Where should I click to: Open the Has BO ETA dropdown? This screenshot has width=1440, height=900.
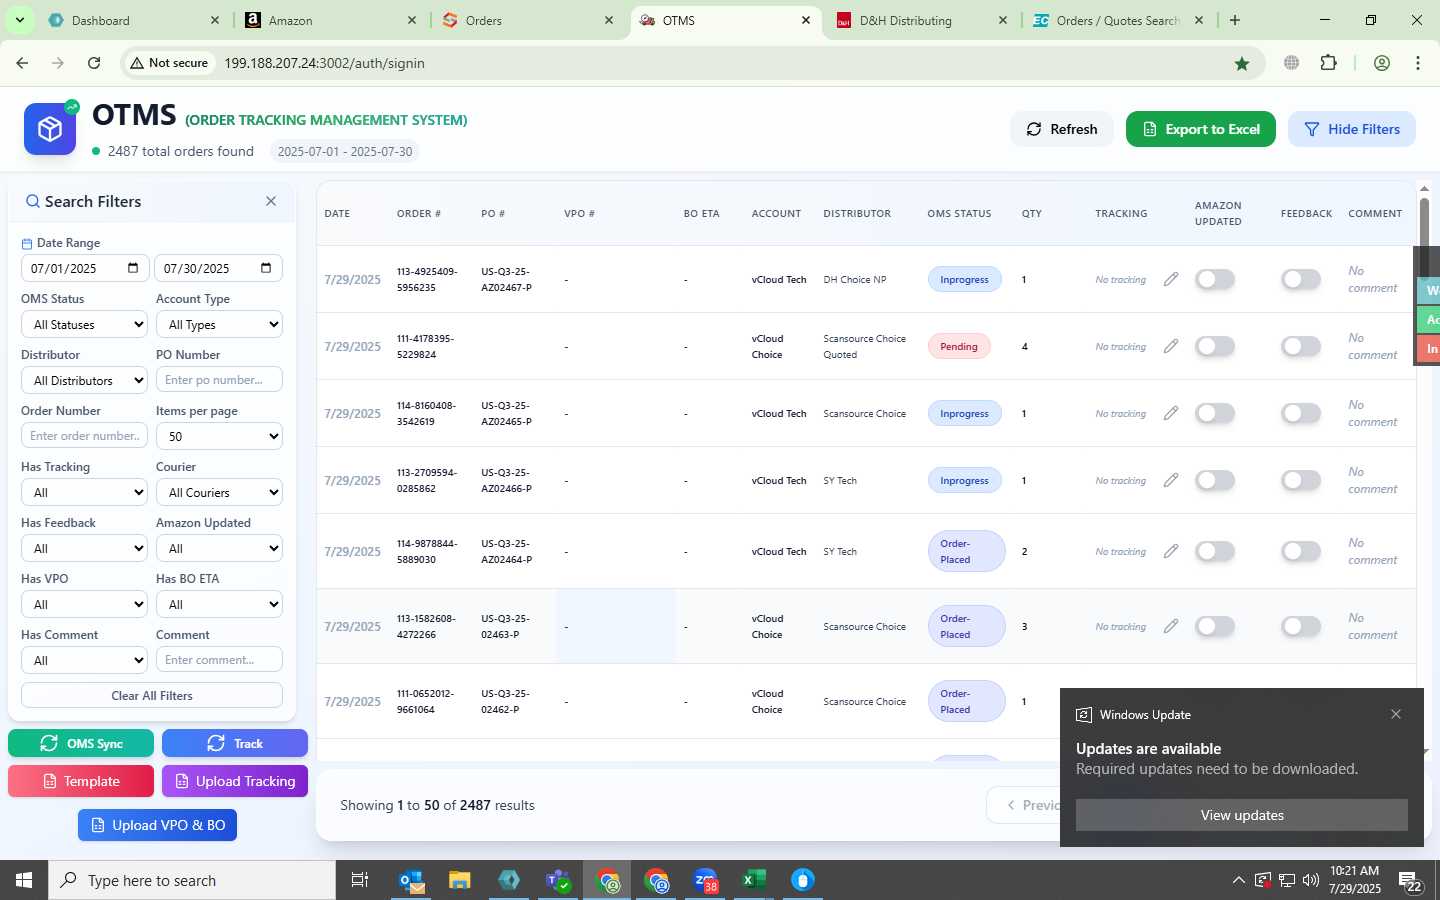[x=219, y=604]
